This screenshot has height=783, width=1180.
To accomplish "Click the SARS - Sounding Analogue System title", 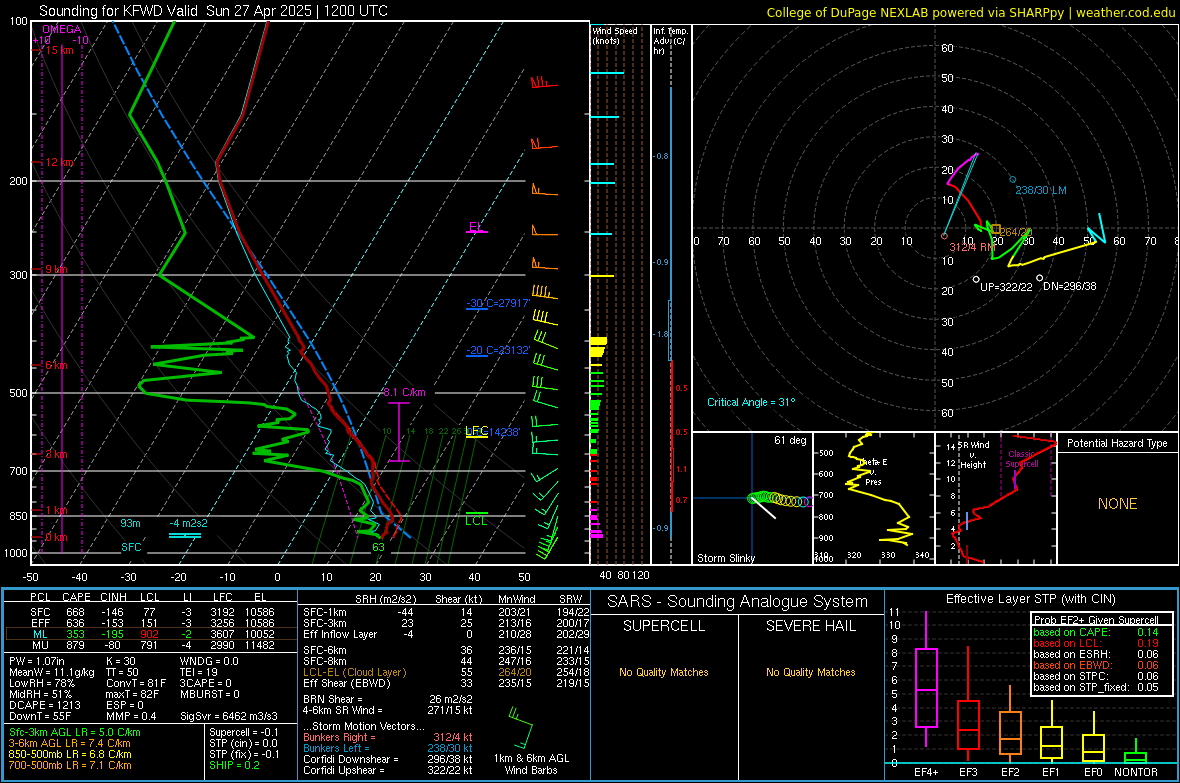I will pyautogui.click(x=738, y=601).
